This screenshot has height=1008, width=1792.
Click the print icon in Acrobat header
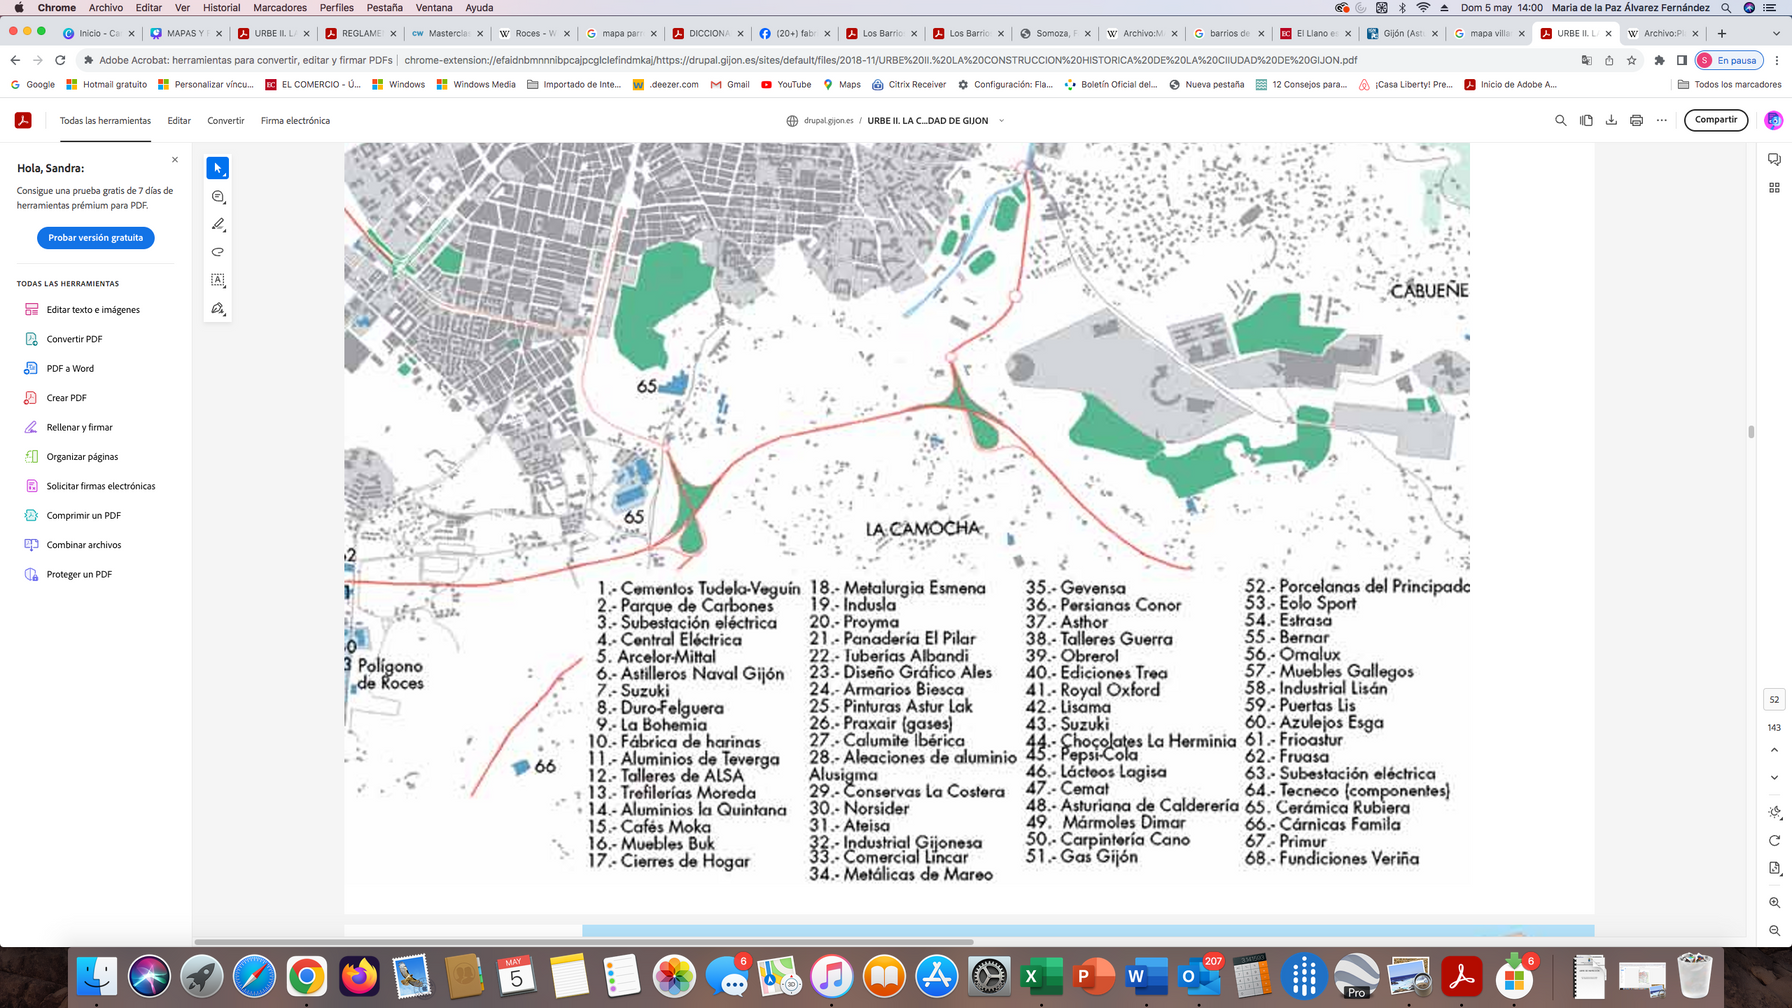click(1636, 121)
